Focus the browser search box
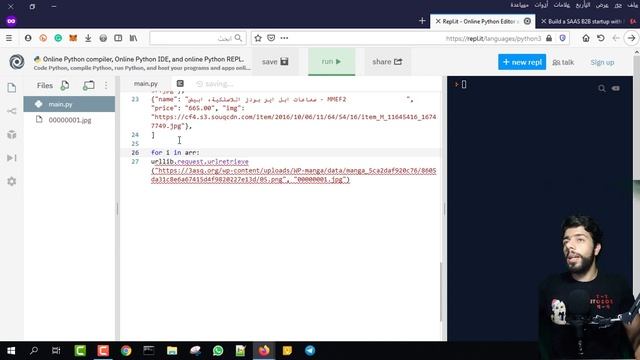This screenshot has height=360, width=640. (198, 38)
